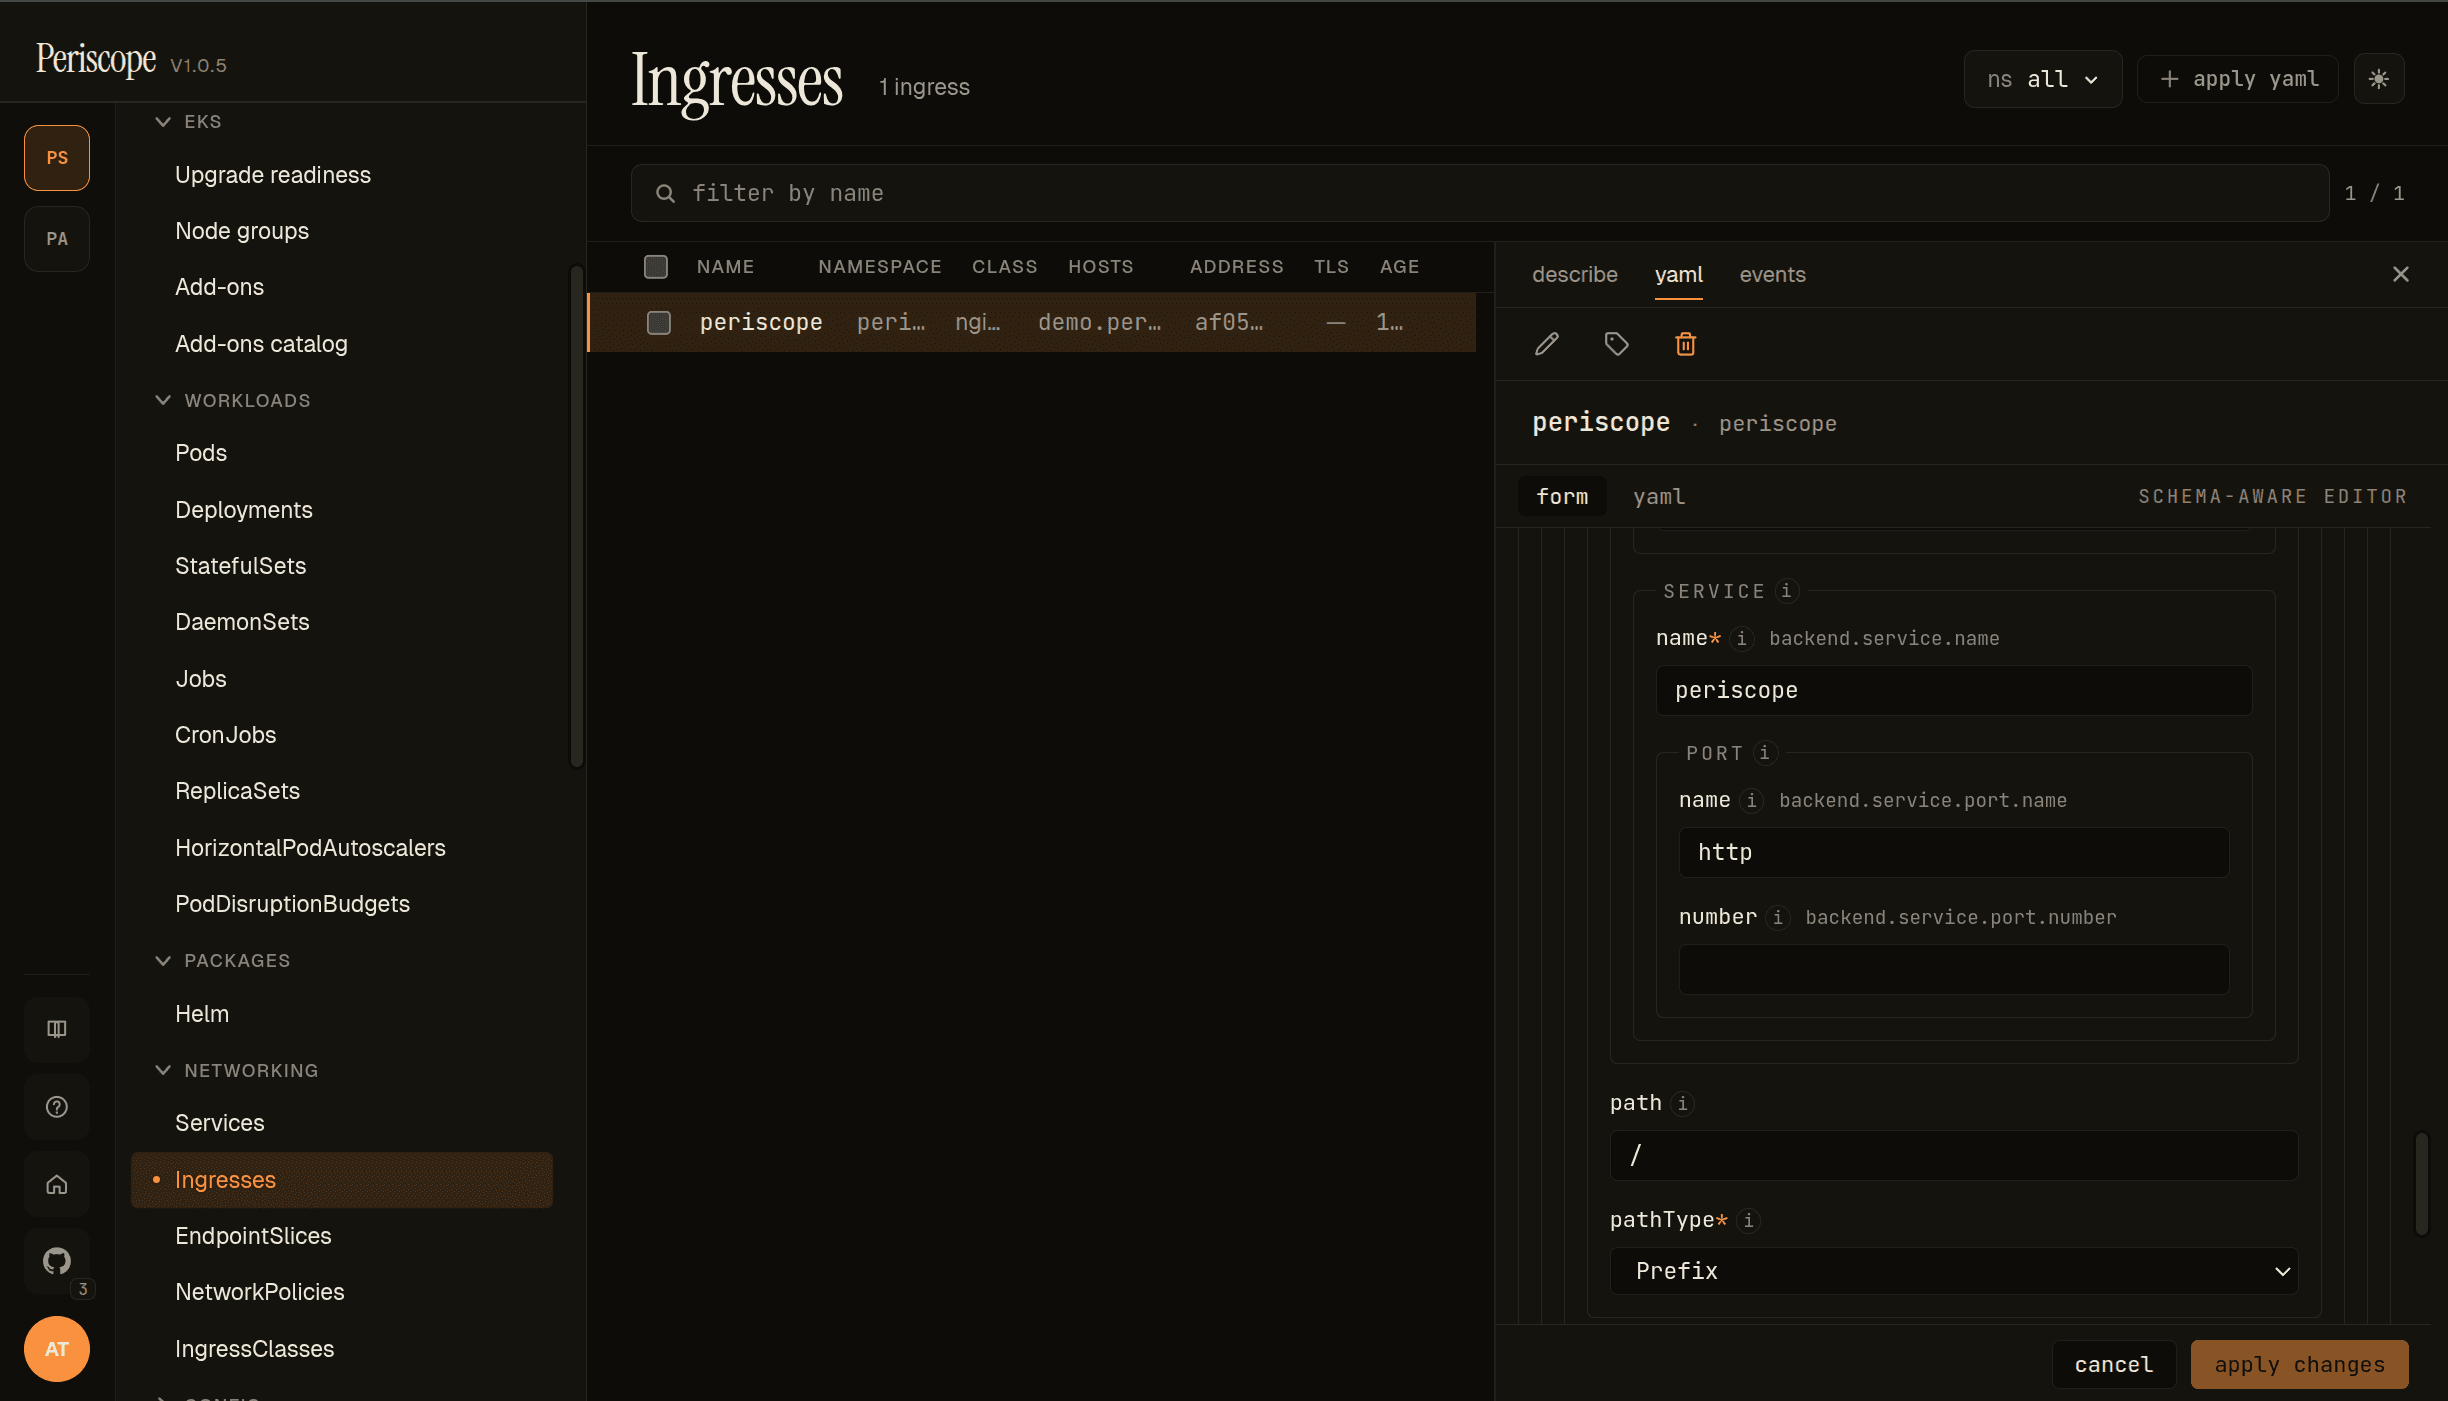Collapse the WORKLOADS section

(x=233, y=400)
